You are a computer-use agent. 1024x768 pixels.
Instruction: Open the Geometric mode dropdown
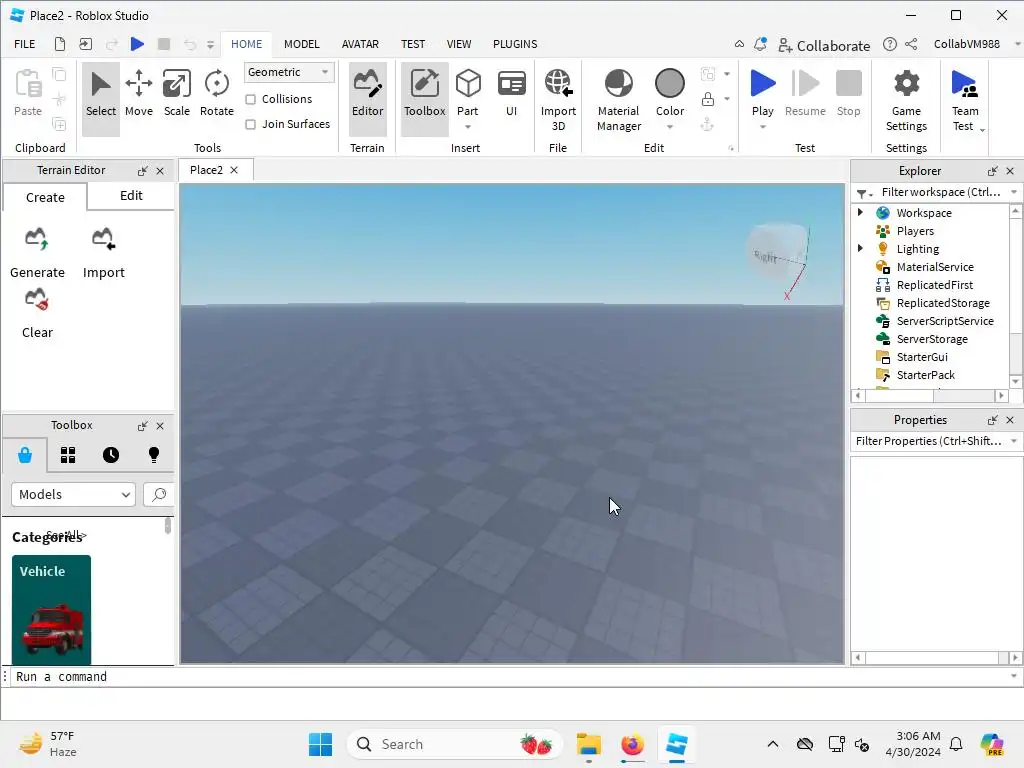(x=289, y=72)
